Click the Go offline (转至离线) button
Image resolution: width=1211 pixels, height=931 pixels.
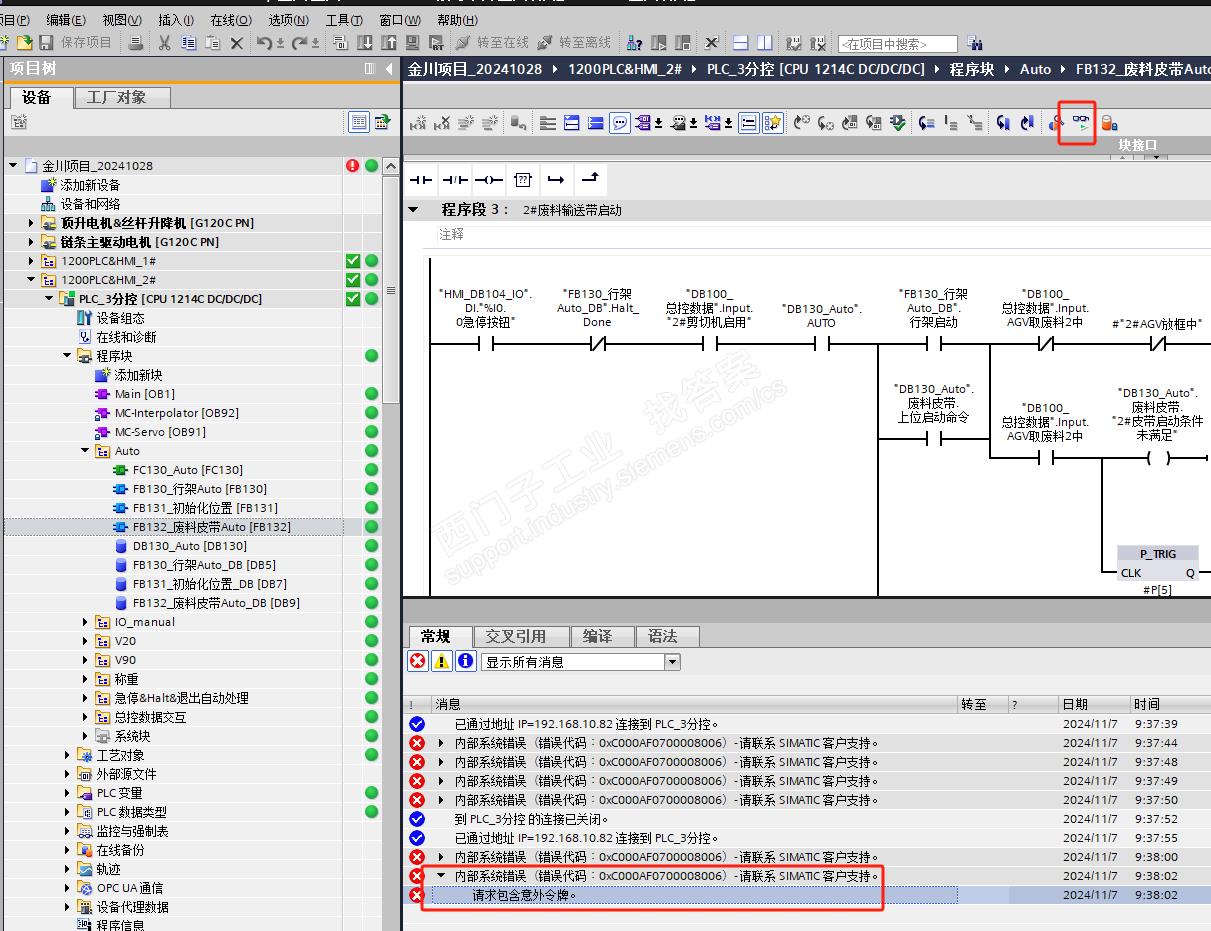[573, 43]
